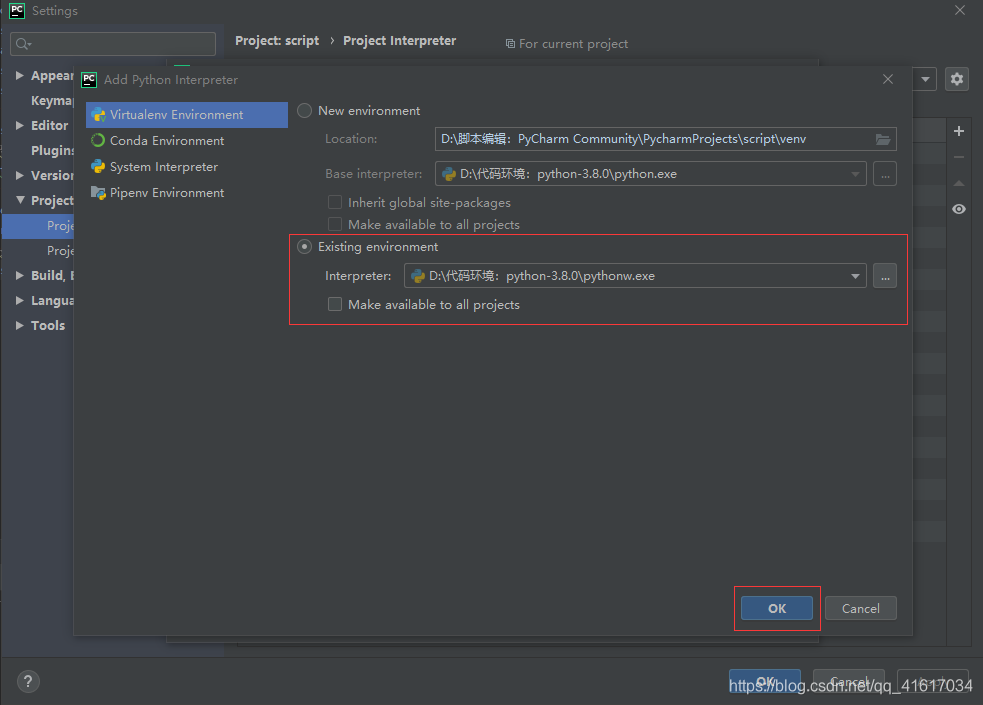983x705 pixels.
Task: Click the Conda green circle icon
Action: [x=98, y=140]
